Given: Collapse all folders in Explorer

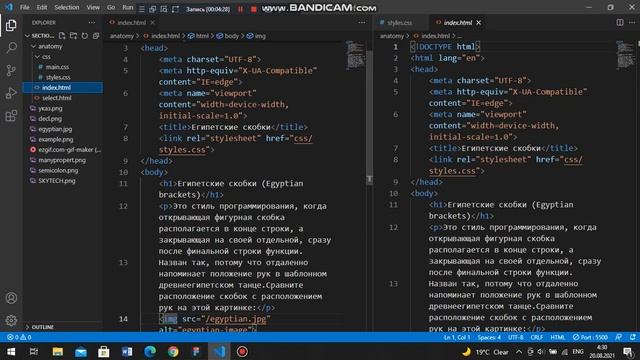Looking at the screenshot, I should pos(96,36).
